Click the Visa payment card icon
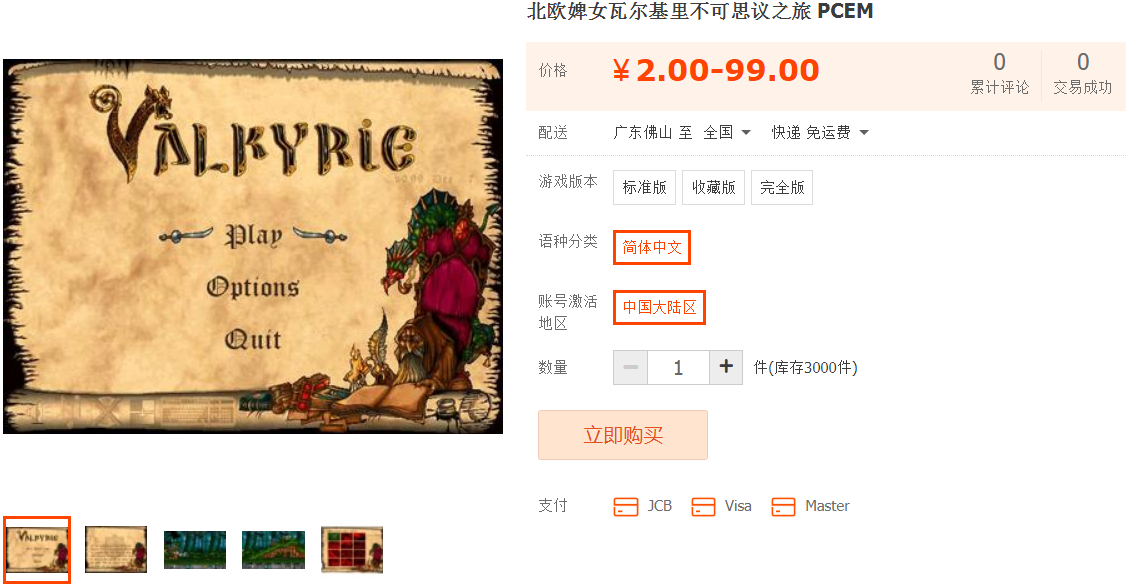Screen dimensions: 1130x588 pyautogui.click(x=703, y=507)
